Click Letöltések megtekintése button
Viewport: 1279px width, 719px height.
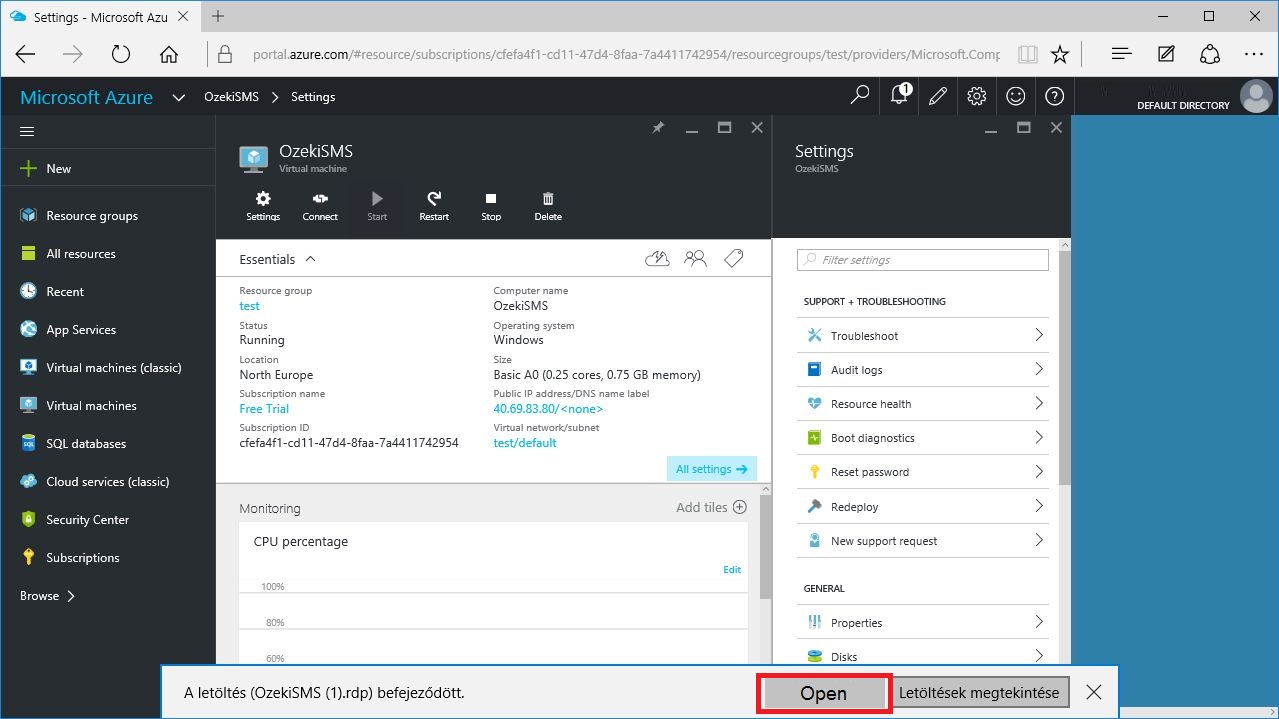[x=981, y=693]
